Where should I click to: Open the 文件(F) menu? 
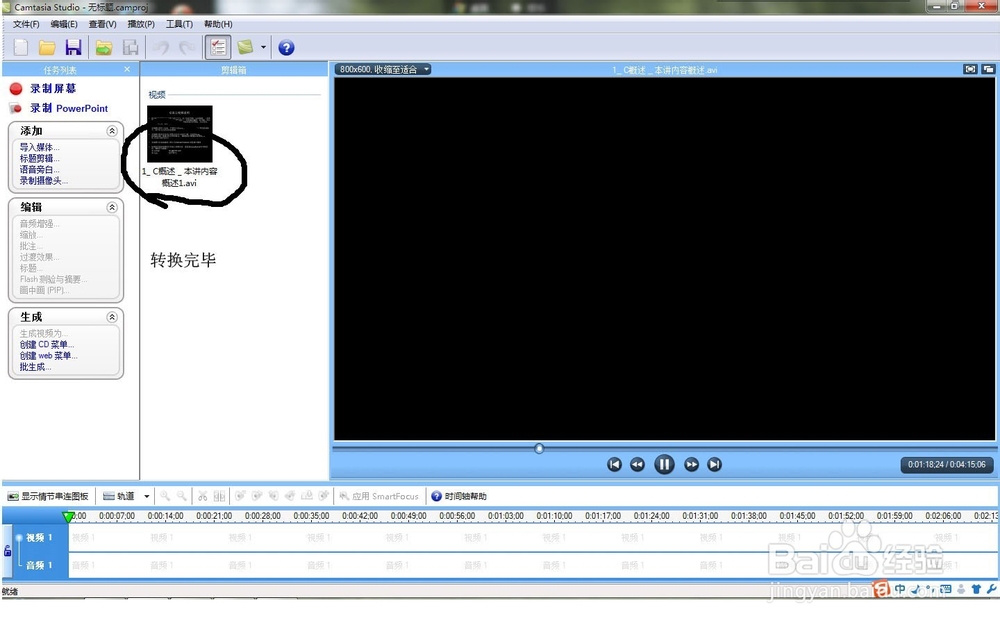pyautogui.click(x=26, y=24)
